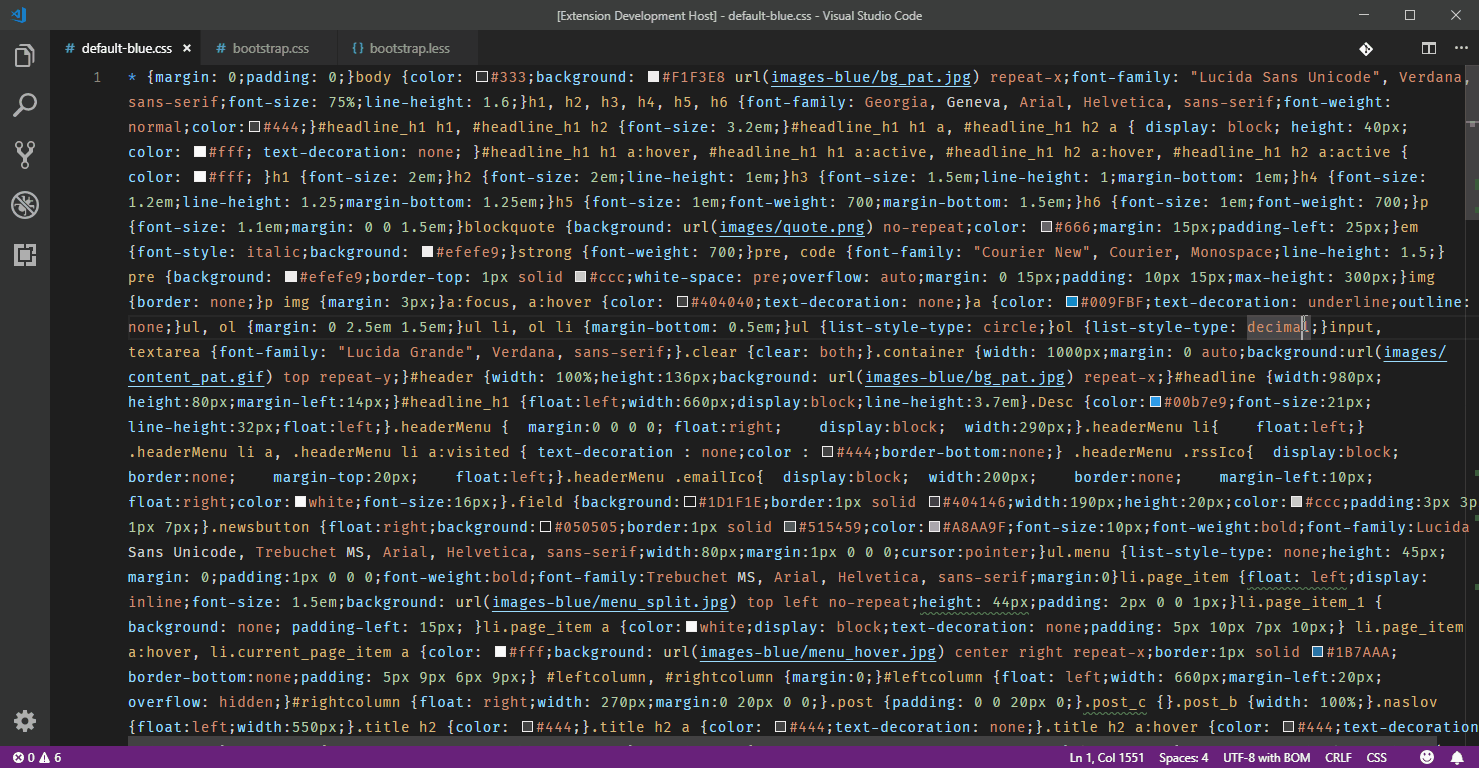1479x768 pixels.
Task: Click the #1D1F1E color swatch
Action: point(690,502)
